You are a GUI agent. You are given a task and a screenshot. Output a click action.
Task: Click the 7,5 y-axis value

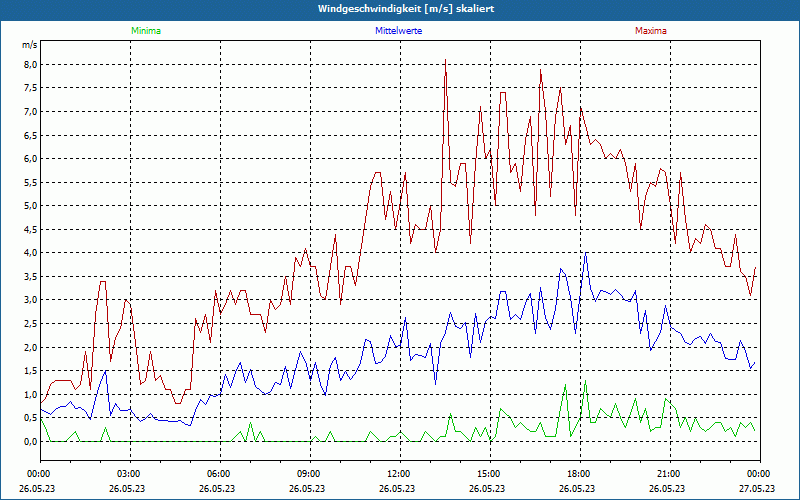pos(31,88)
